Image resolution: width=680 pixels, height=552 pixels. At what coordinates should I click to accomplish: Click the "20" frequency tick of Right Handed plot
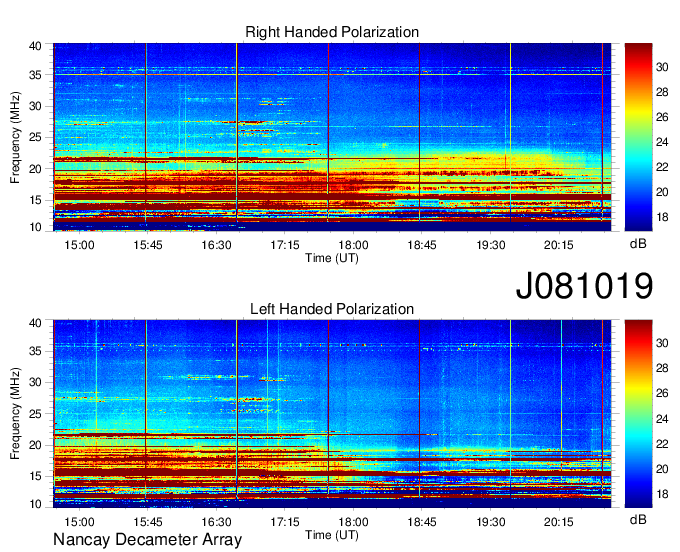(35, 169)
